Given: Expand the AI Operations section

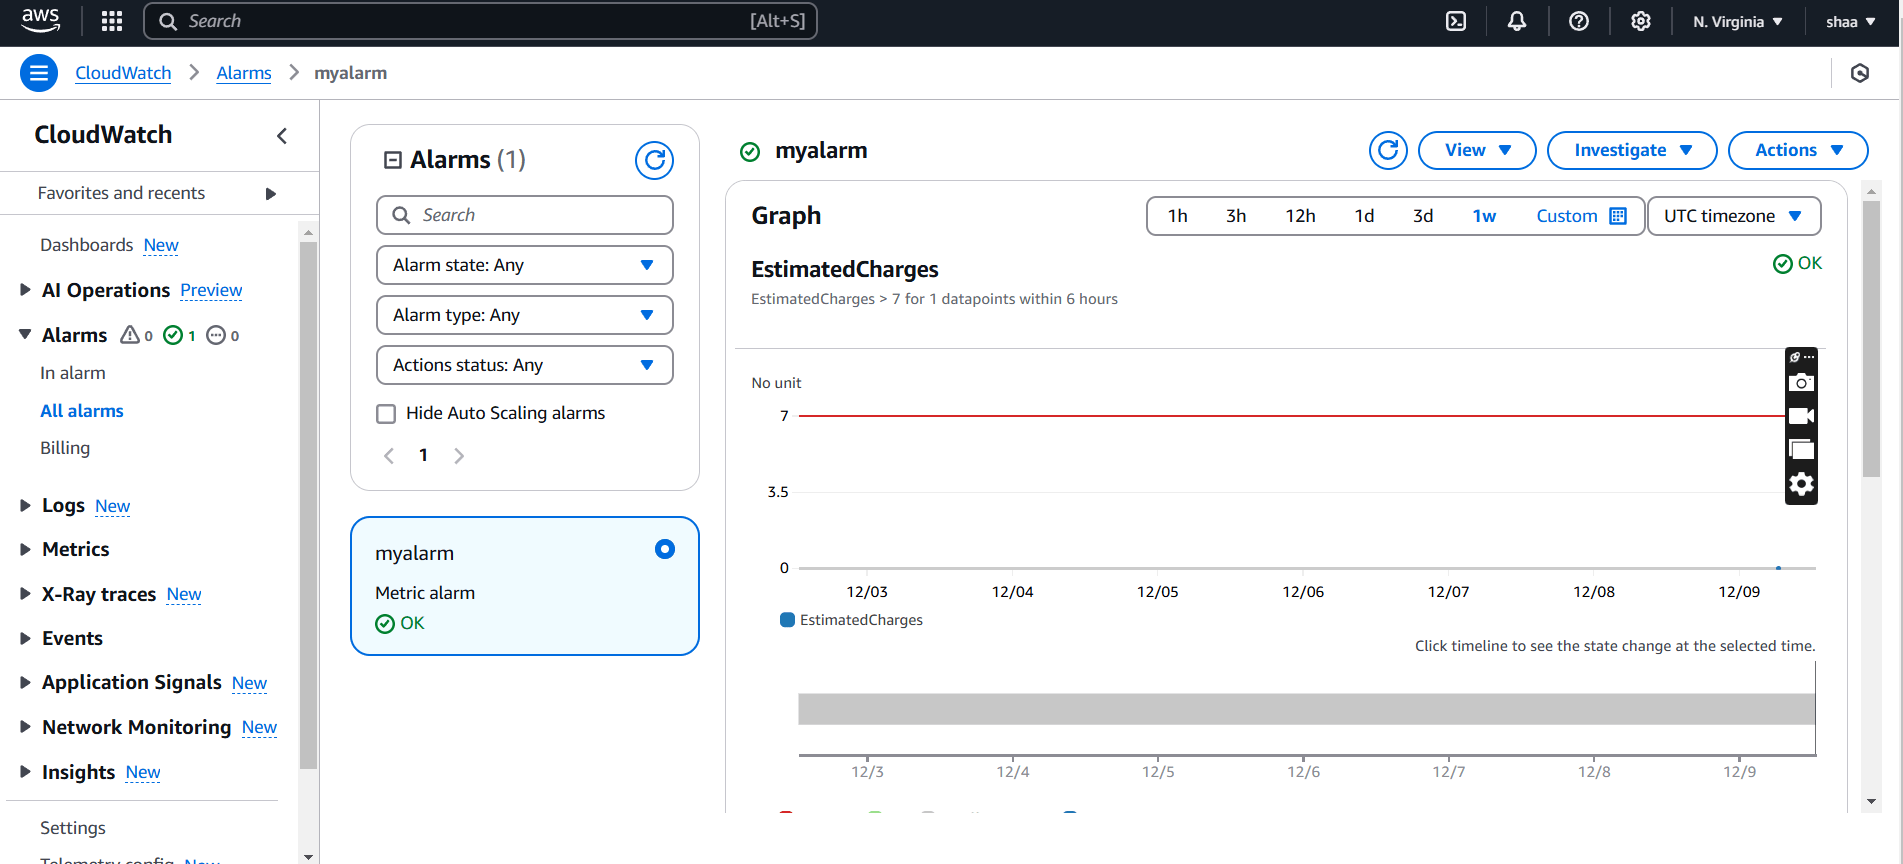Looking at the screenshot, I should tap(25, 290).
